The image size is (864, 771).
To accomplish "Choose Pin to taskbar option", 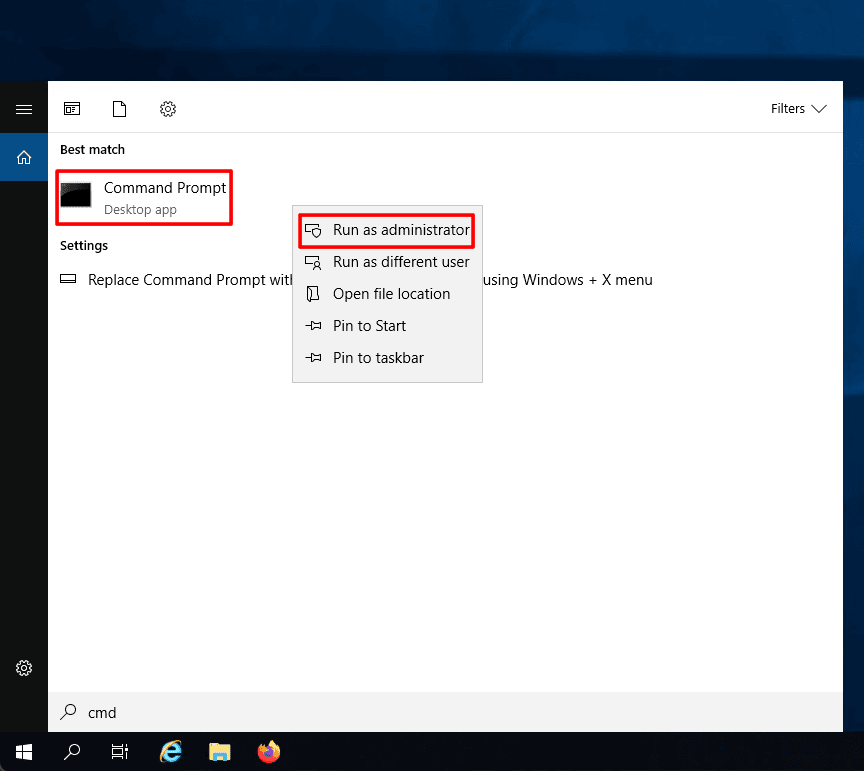I will point(378,358).
